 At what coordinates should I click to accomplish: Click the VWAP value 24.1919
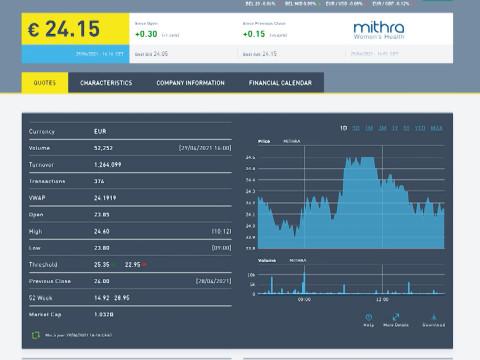pyautogui.click(x=105, y=198)
